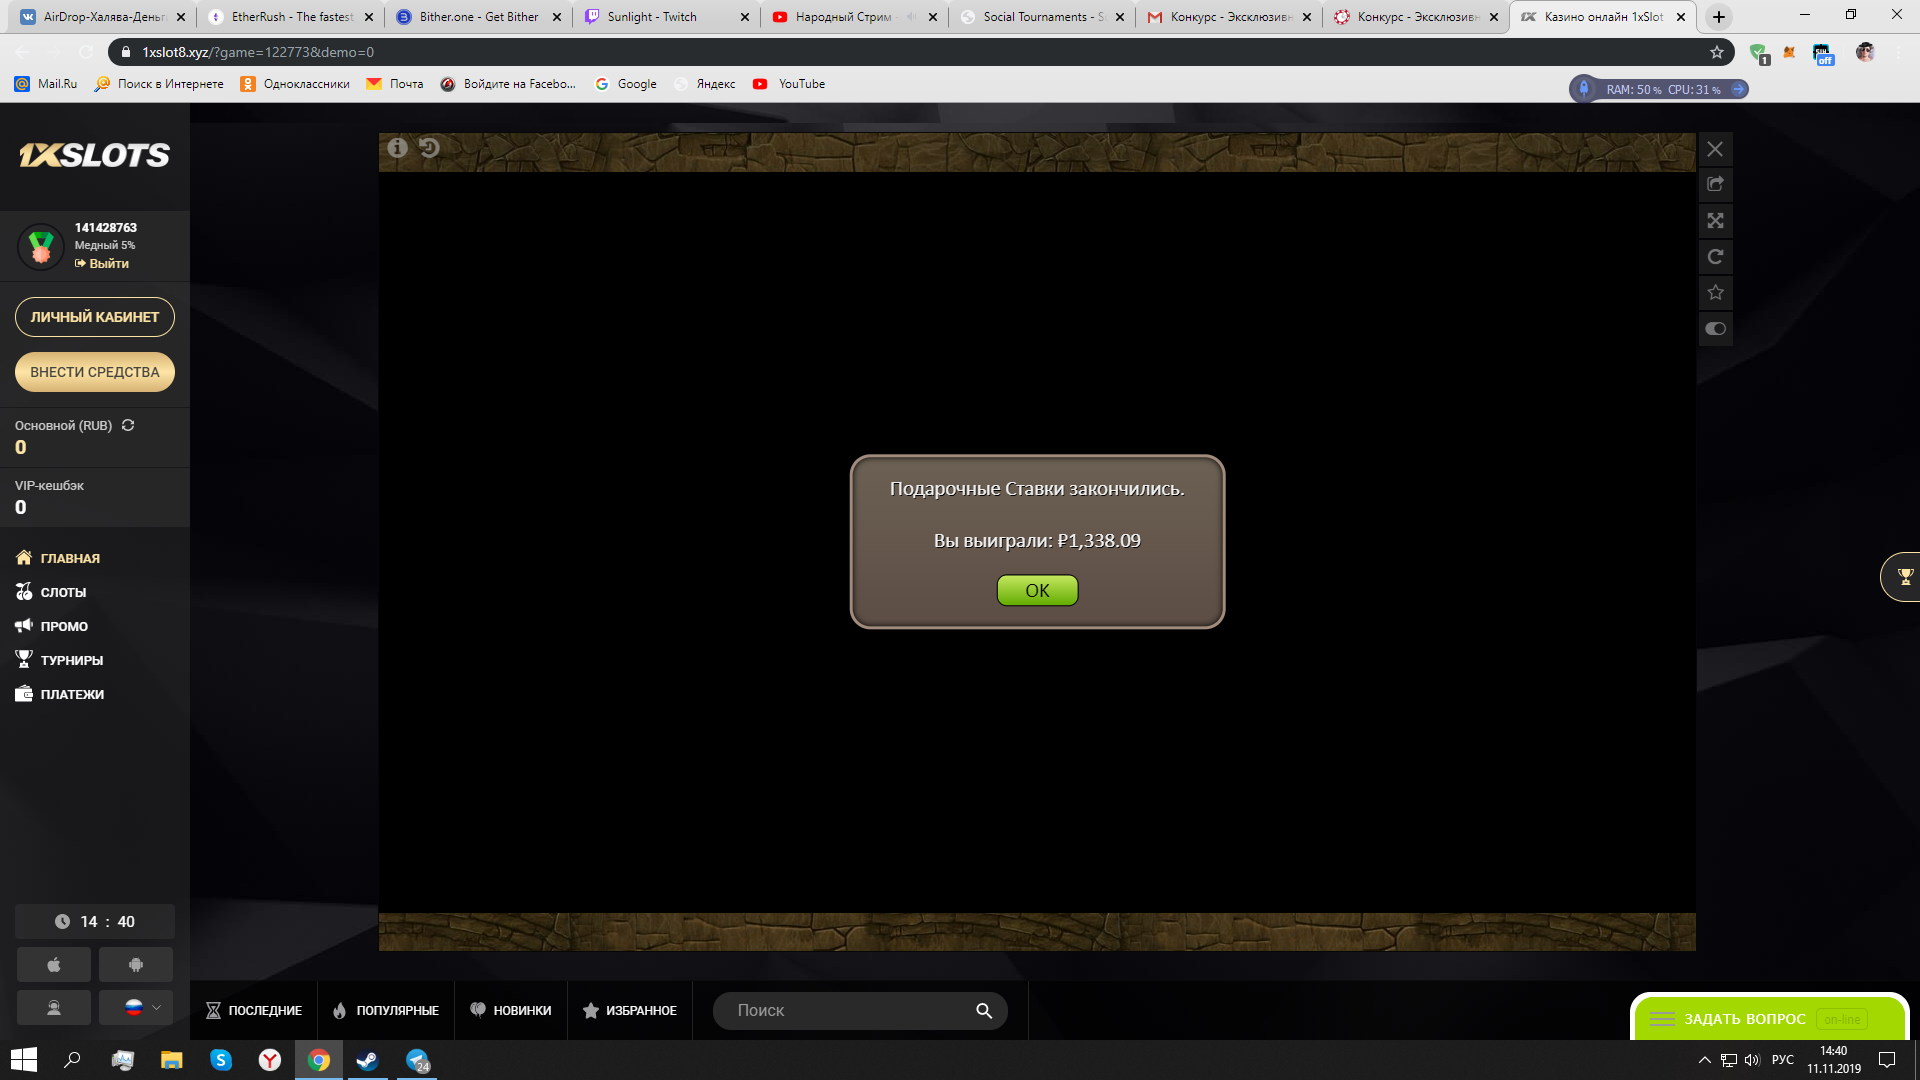
Task: Click the game info icon
Action: [x=397, y=148]
